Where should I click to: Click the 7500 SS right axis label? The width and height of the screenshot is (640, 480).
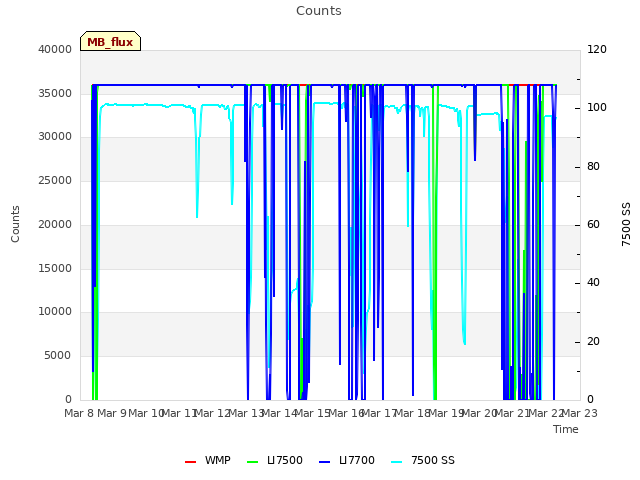click(x=626, y=224)
